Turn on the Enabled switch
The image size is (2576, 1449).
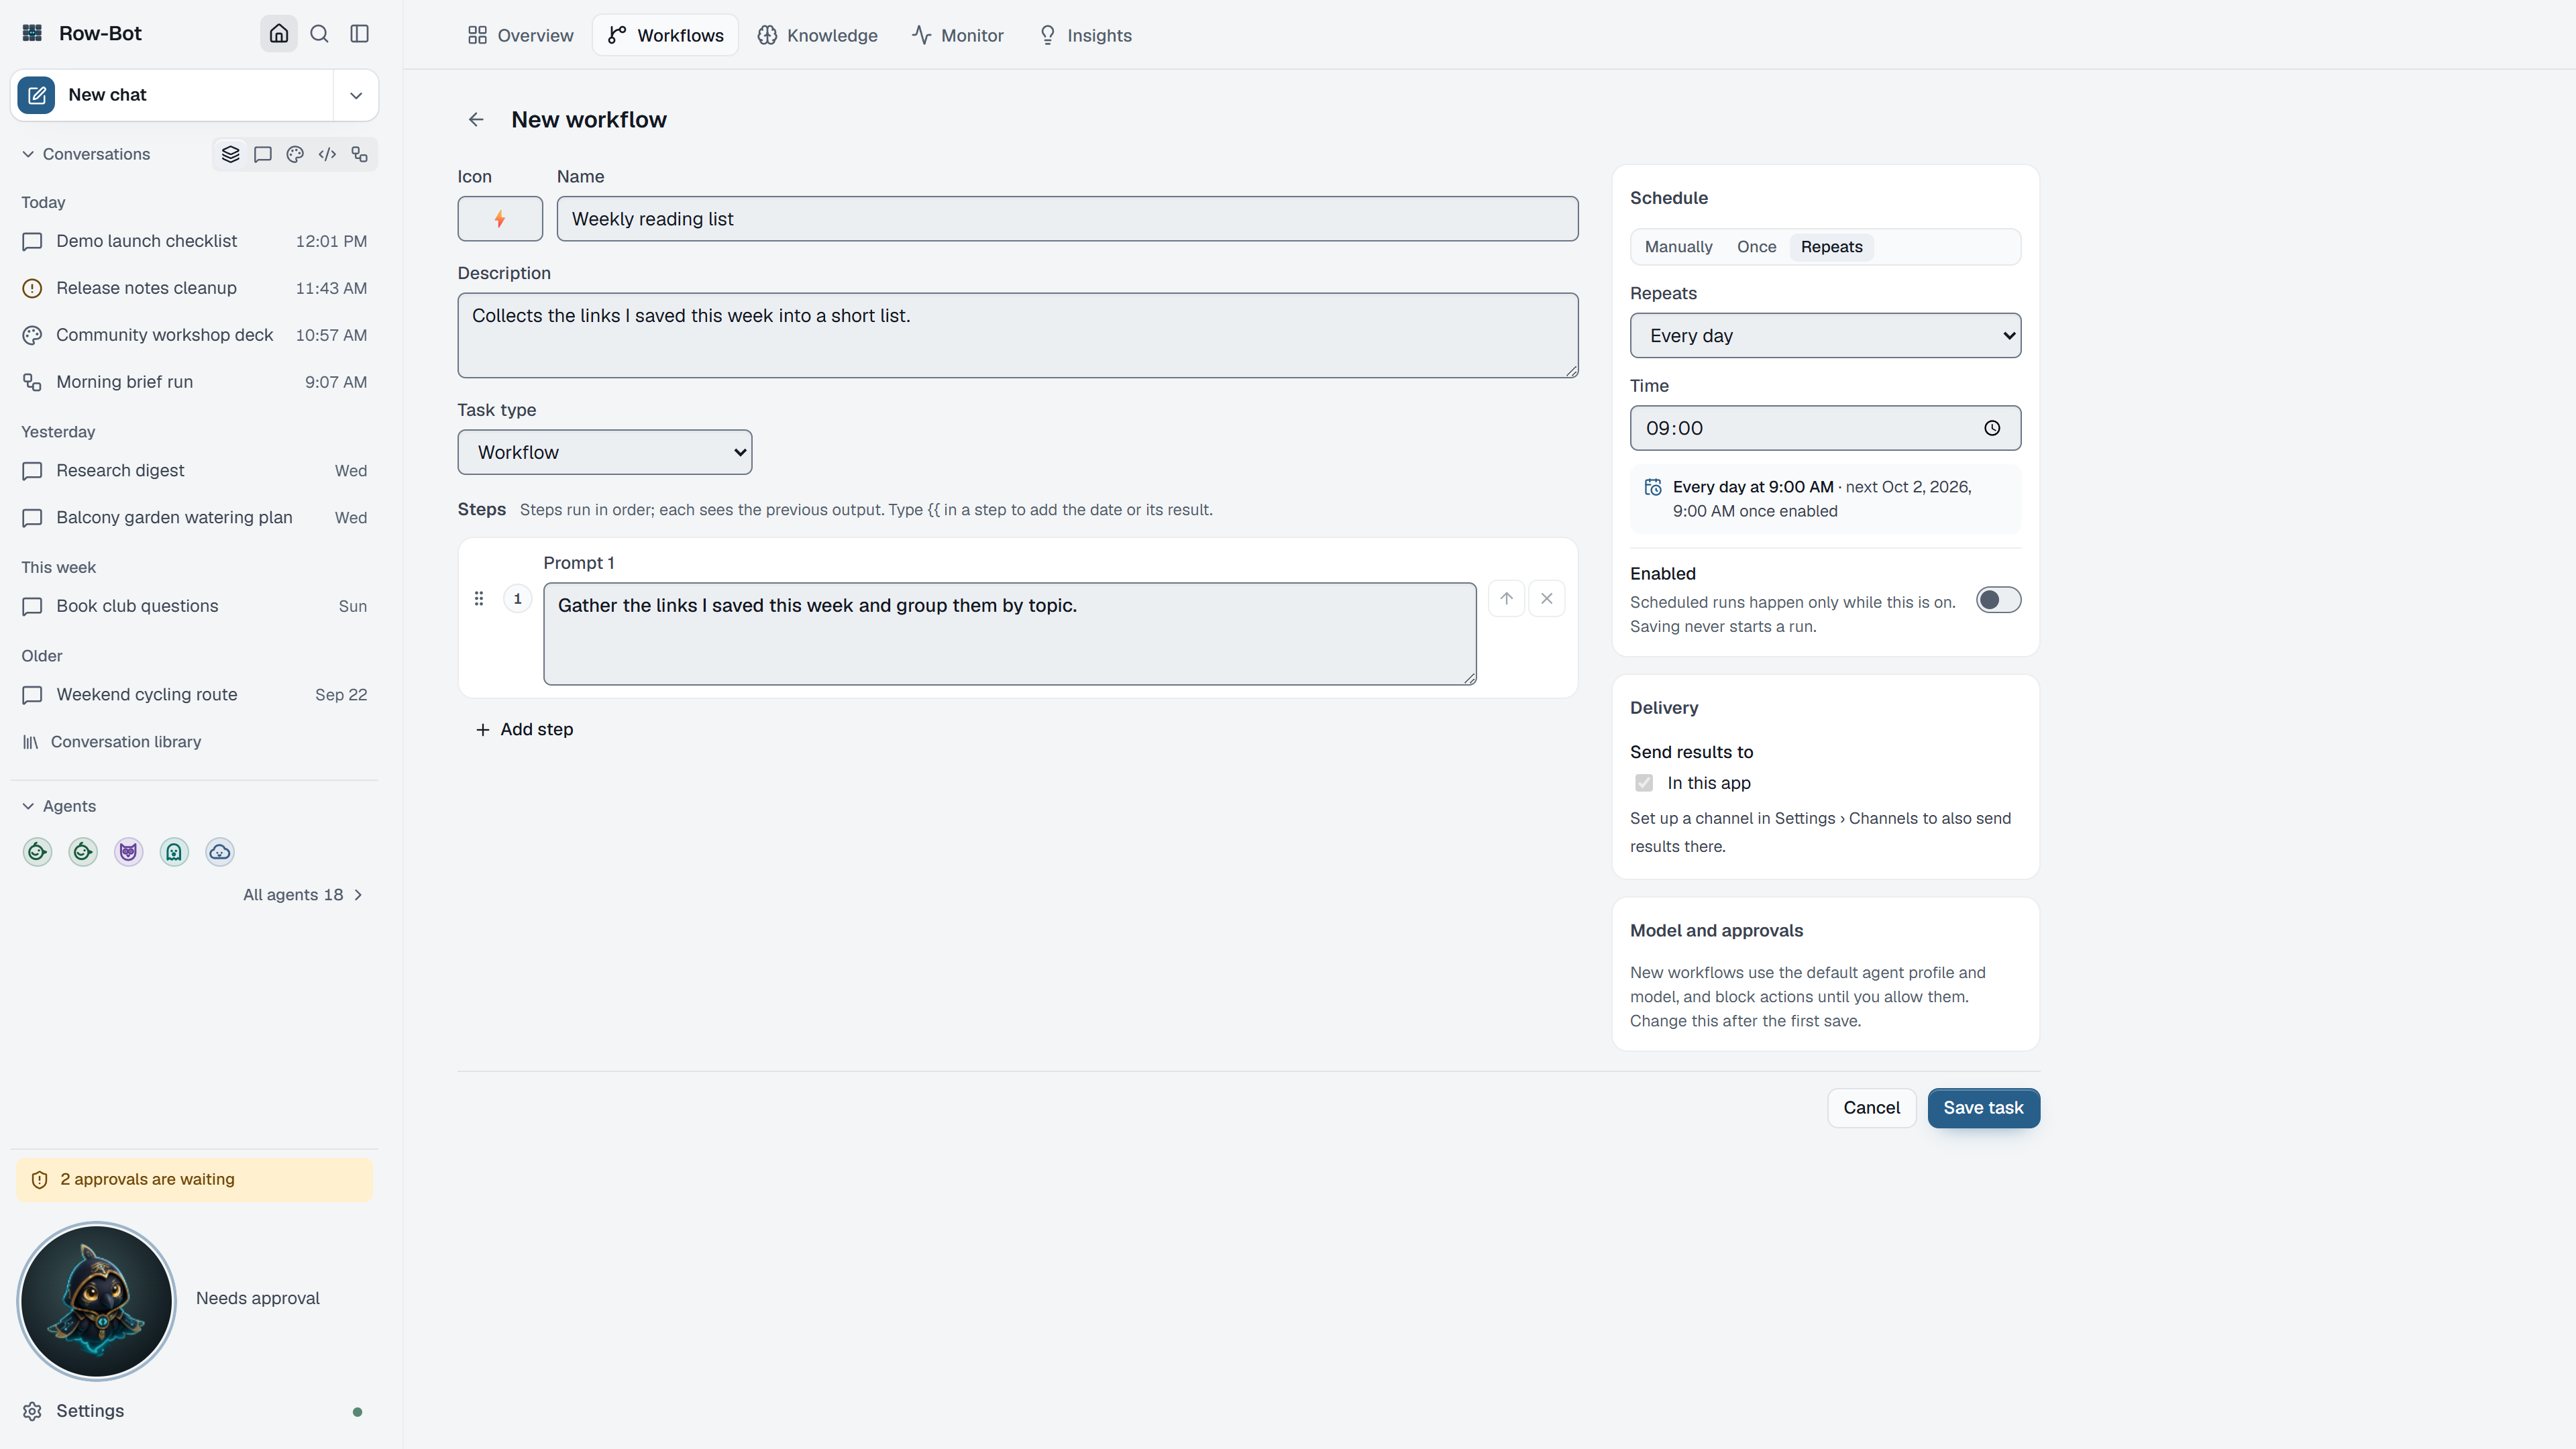click(x=1998, y=600)
